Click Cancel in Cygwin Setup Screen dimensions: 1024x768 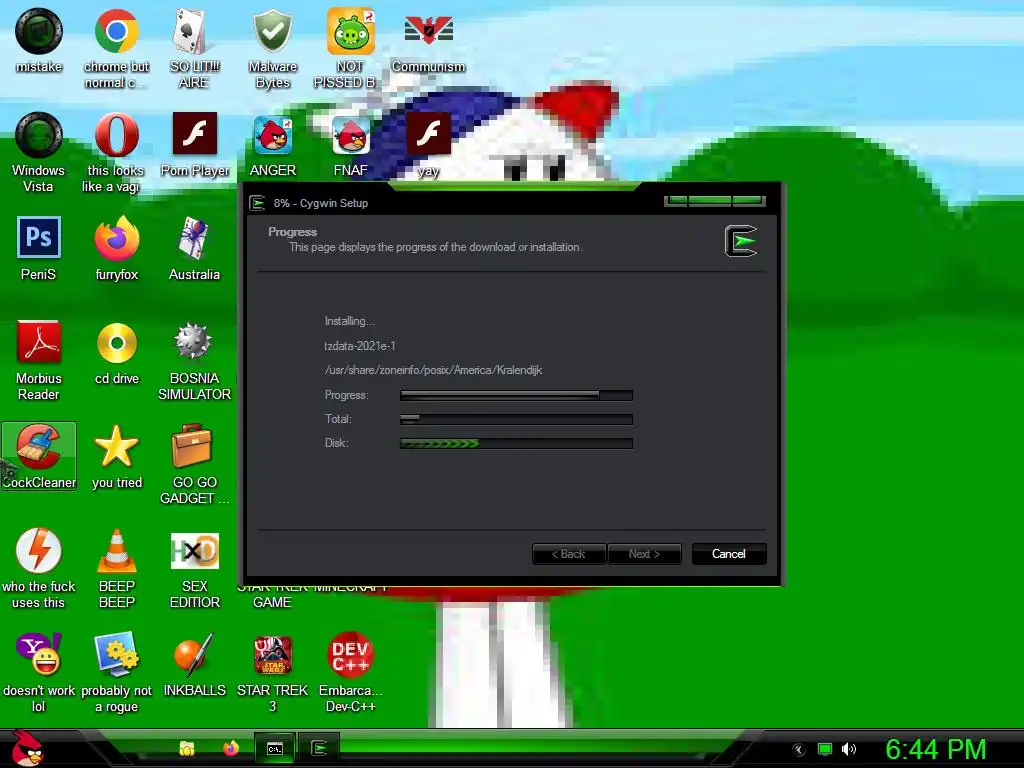click(729, 554)
